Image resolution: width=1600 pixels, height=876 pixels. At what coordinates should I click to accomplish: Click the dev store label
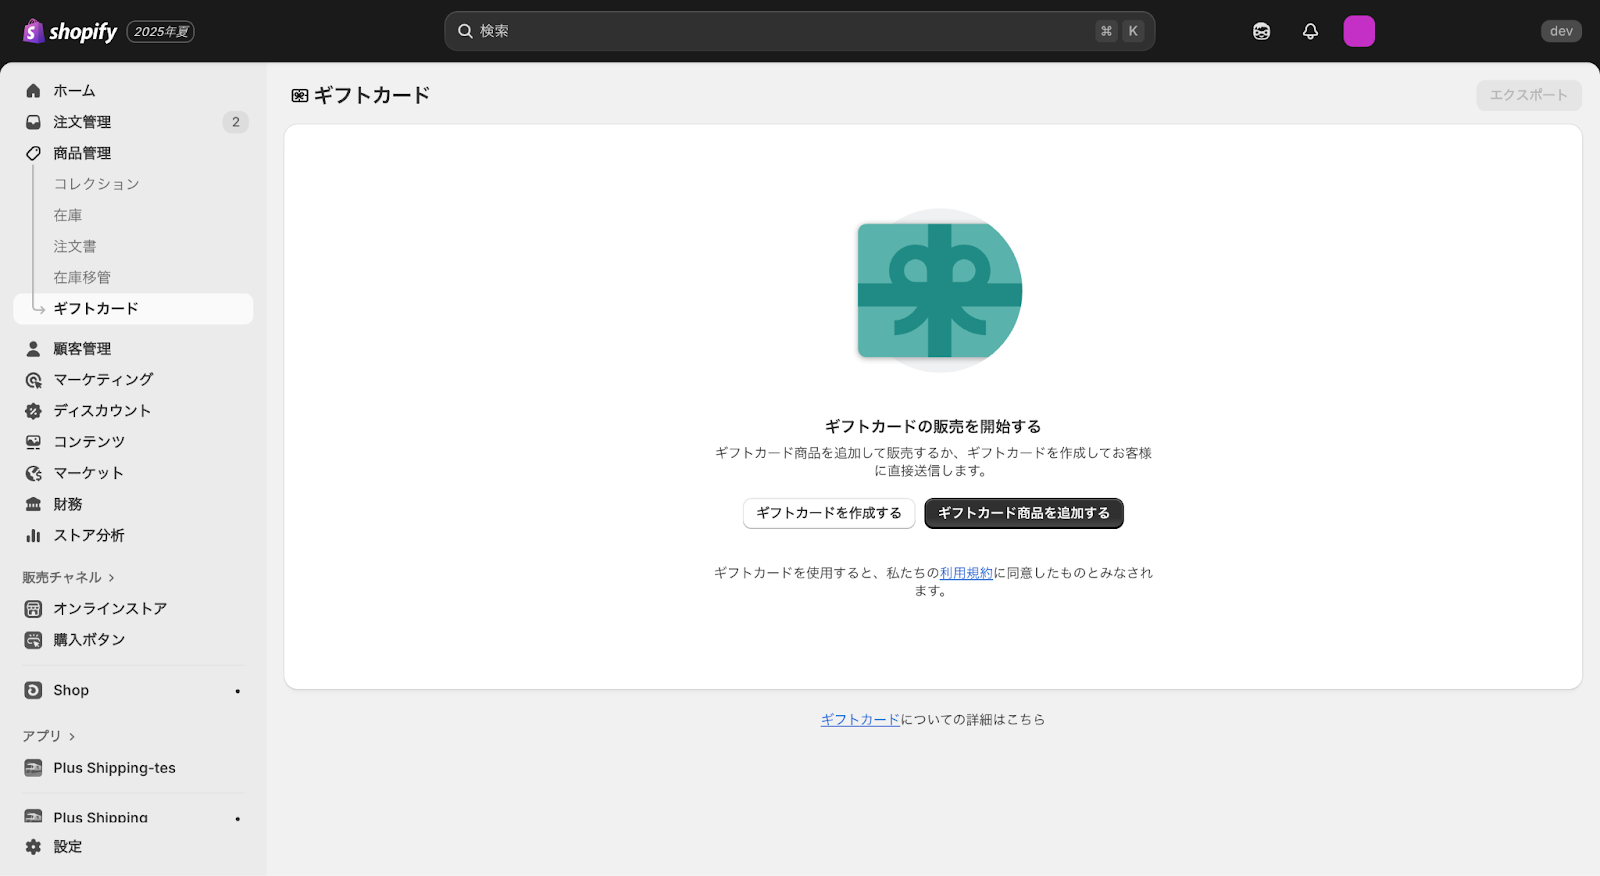click(1561, 31)
